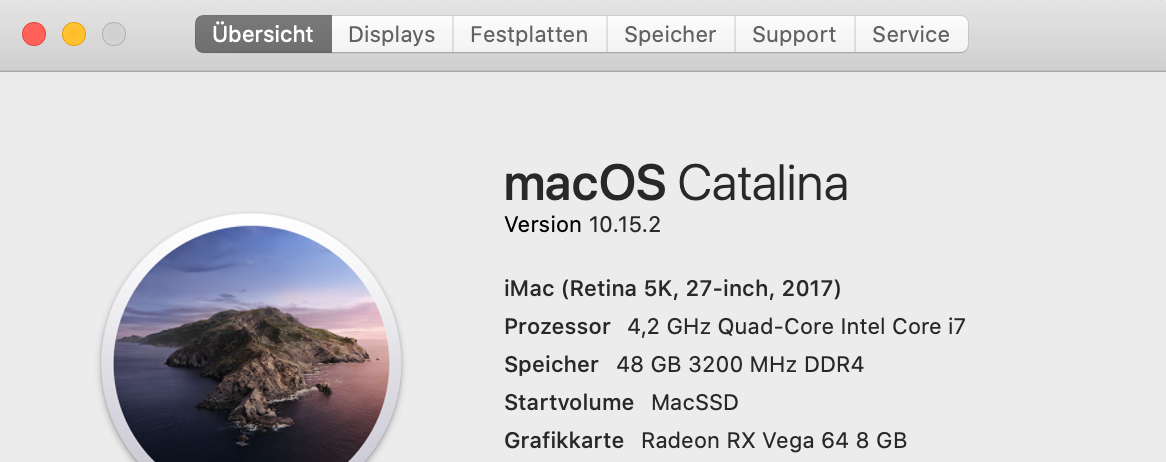Select the Übersicht tab
The image size is (1166, 462).
tap(263, 34)
